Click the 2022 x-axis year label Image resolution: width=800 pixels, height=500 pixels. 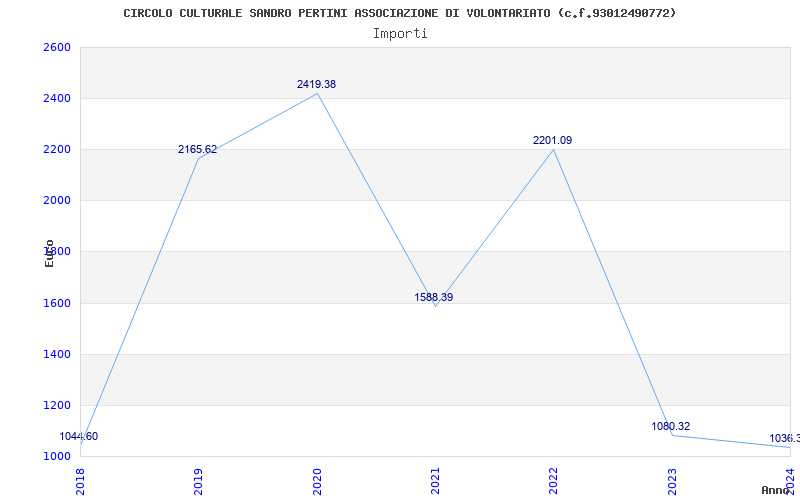tap(554, 482)
